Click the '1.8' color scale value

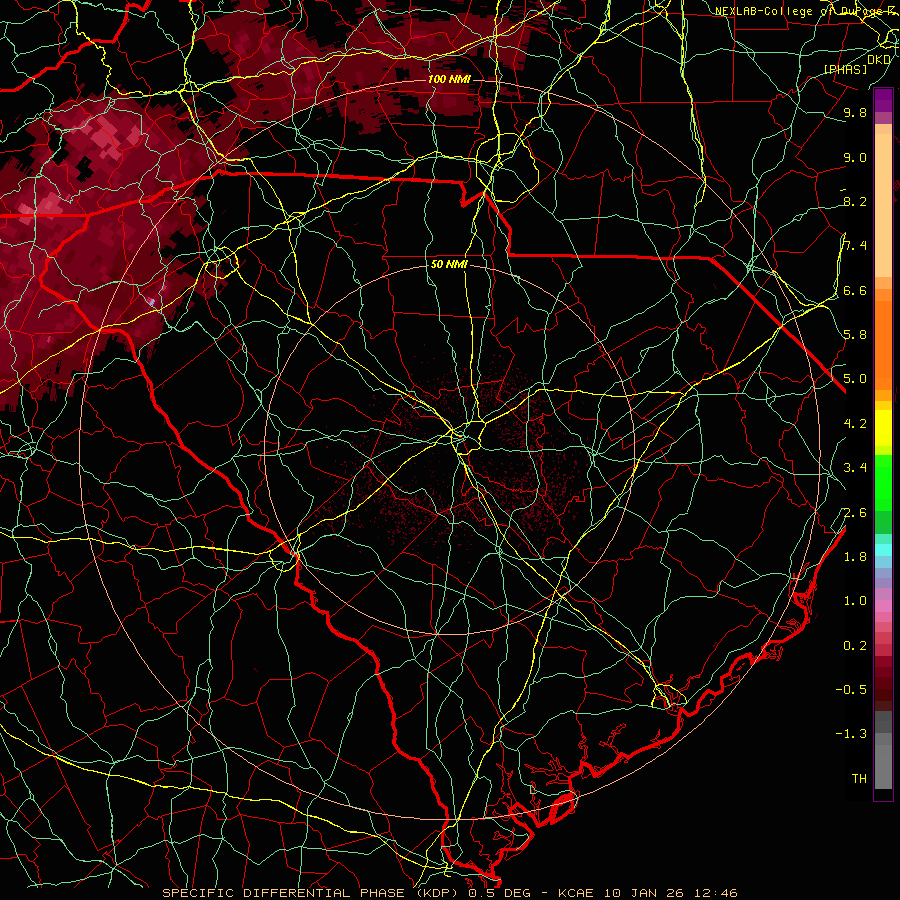coord(855,556)
